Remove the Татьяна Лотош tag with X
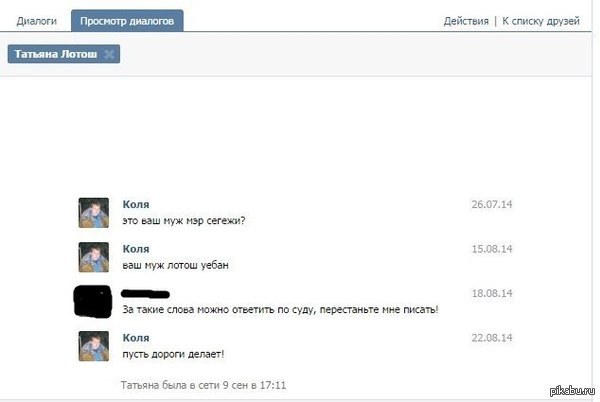 tap(109, 54)
